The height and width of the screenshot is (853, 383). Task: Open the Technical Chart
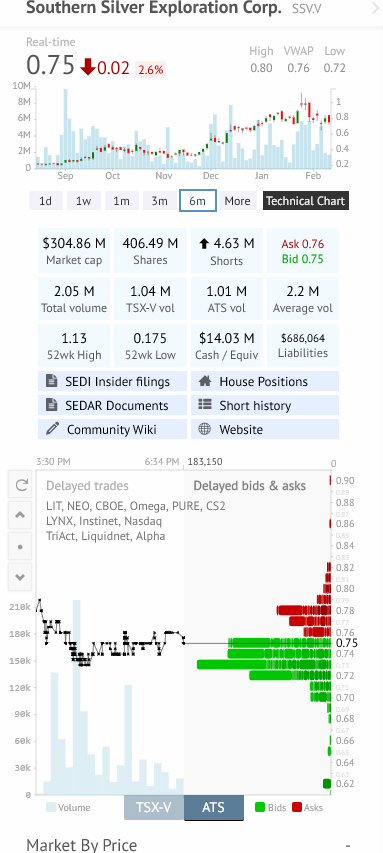pos(305,201)
